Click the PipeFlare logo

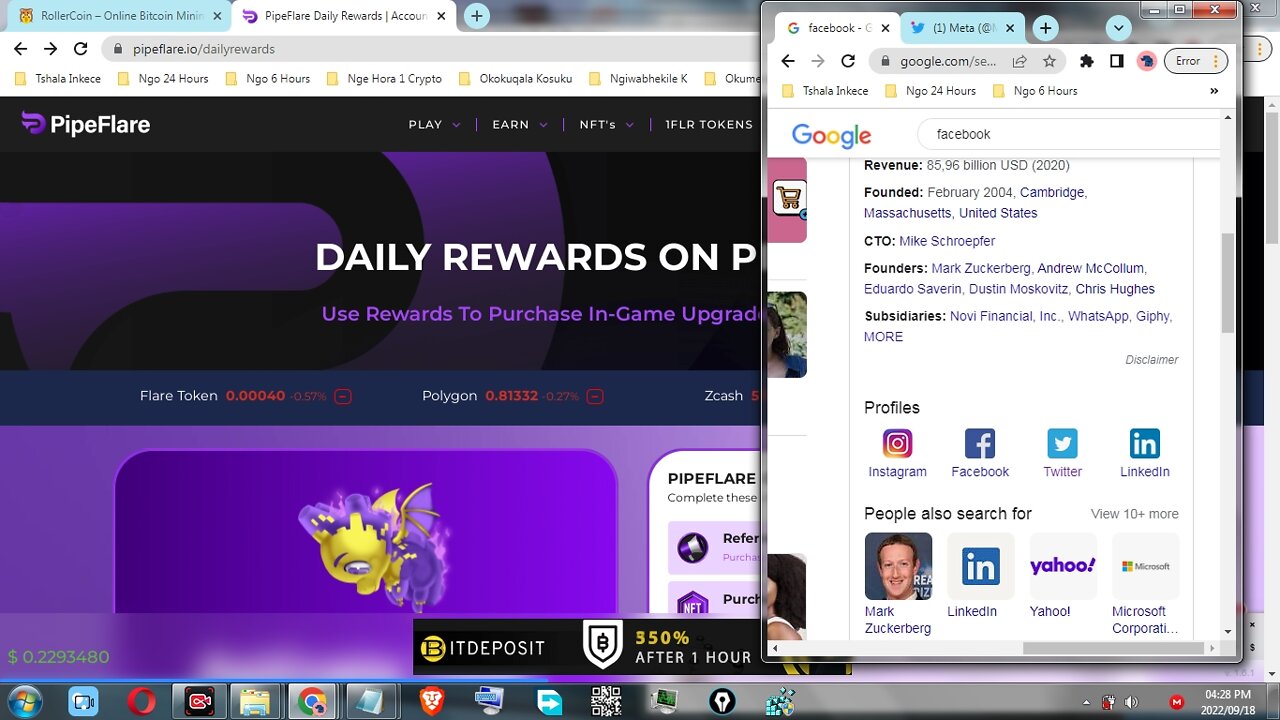86,124
